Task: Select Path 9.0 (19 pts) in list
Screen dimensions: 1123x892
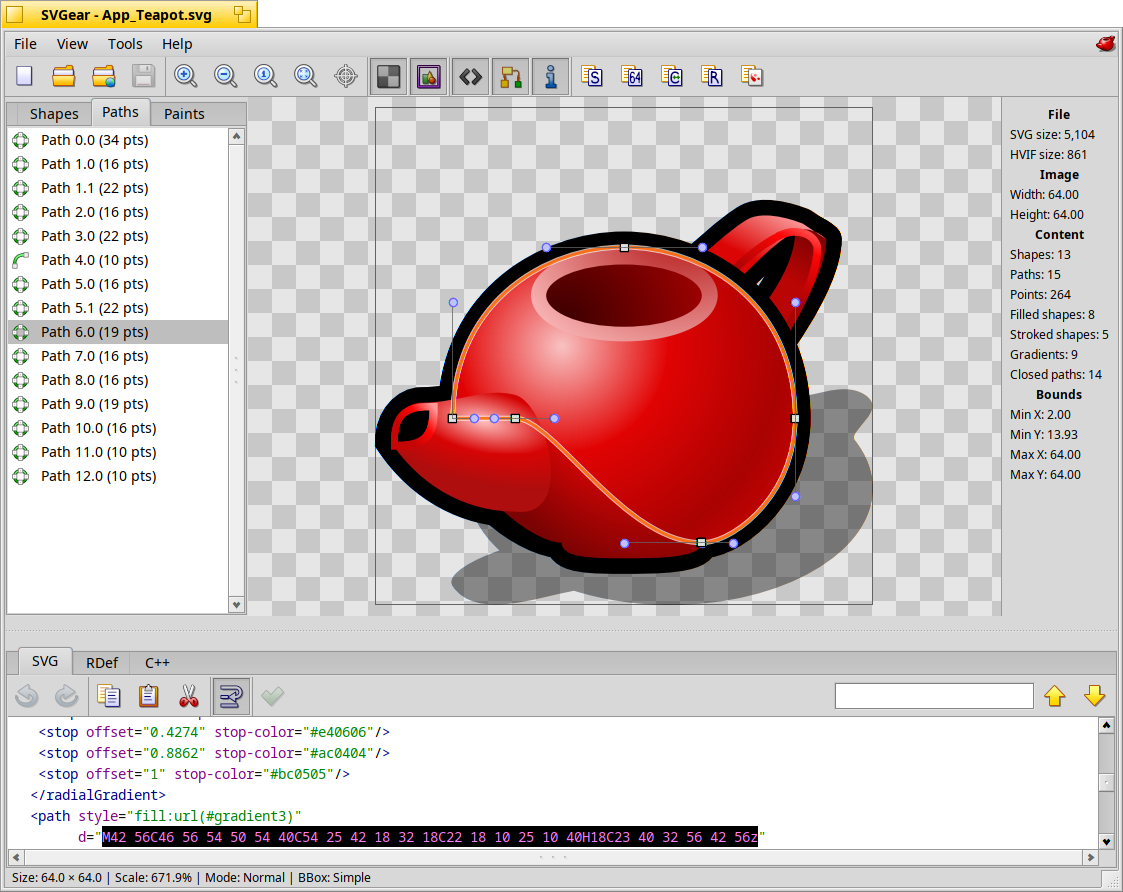Action: click(x=94, y=404)
